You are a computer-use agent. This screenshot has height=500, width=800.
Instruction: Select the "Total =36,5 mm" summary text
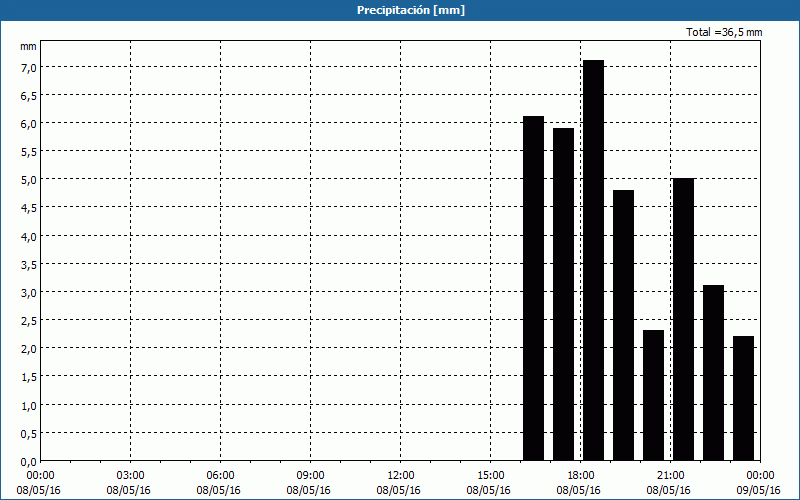[724, 32]
